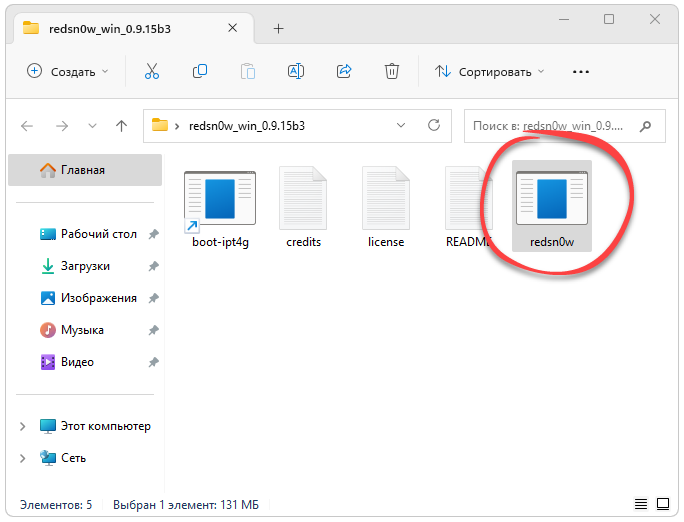Image resolution: width=684 pixels, height=522 pixels.
Task: Click redsn0w_win_0.9.15b3 in address bar
Action: coord(247,126)
